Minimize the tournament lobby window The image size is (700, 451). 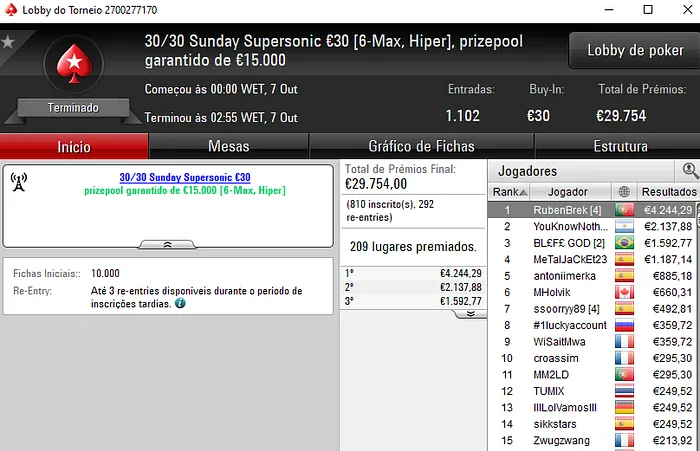click(x=609, y=9)
